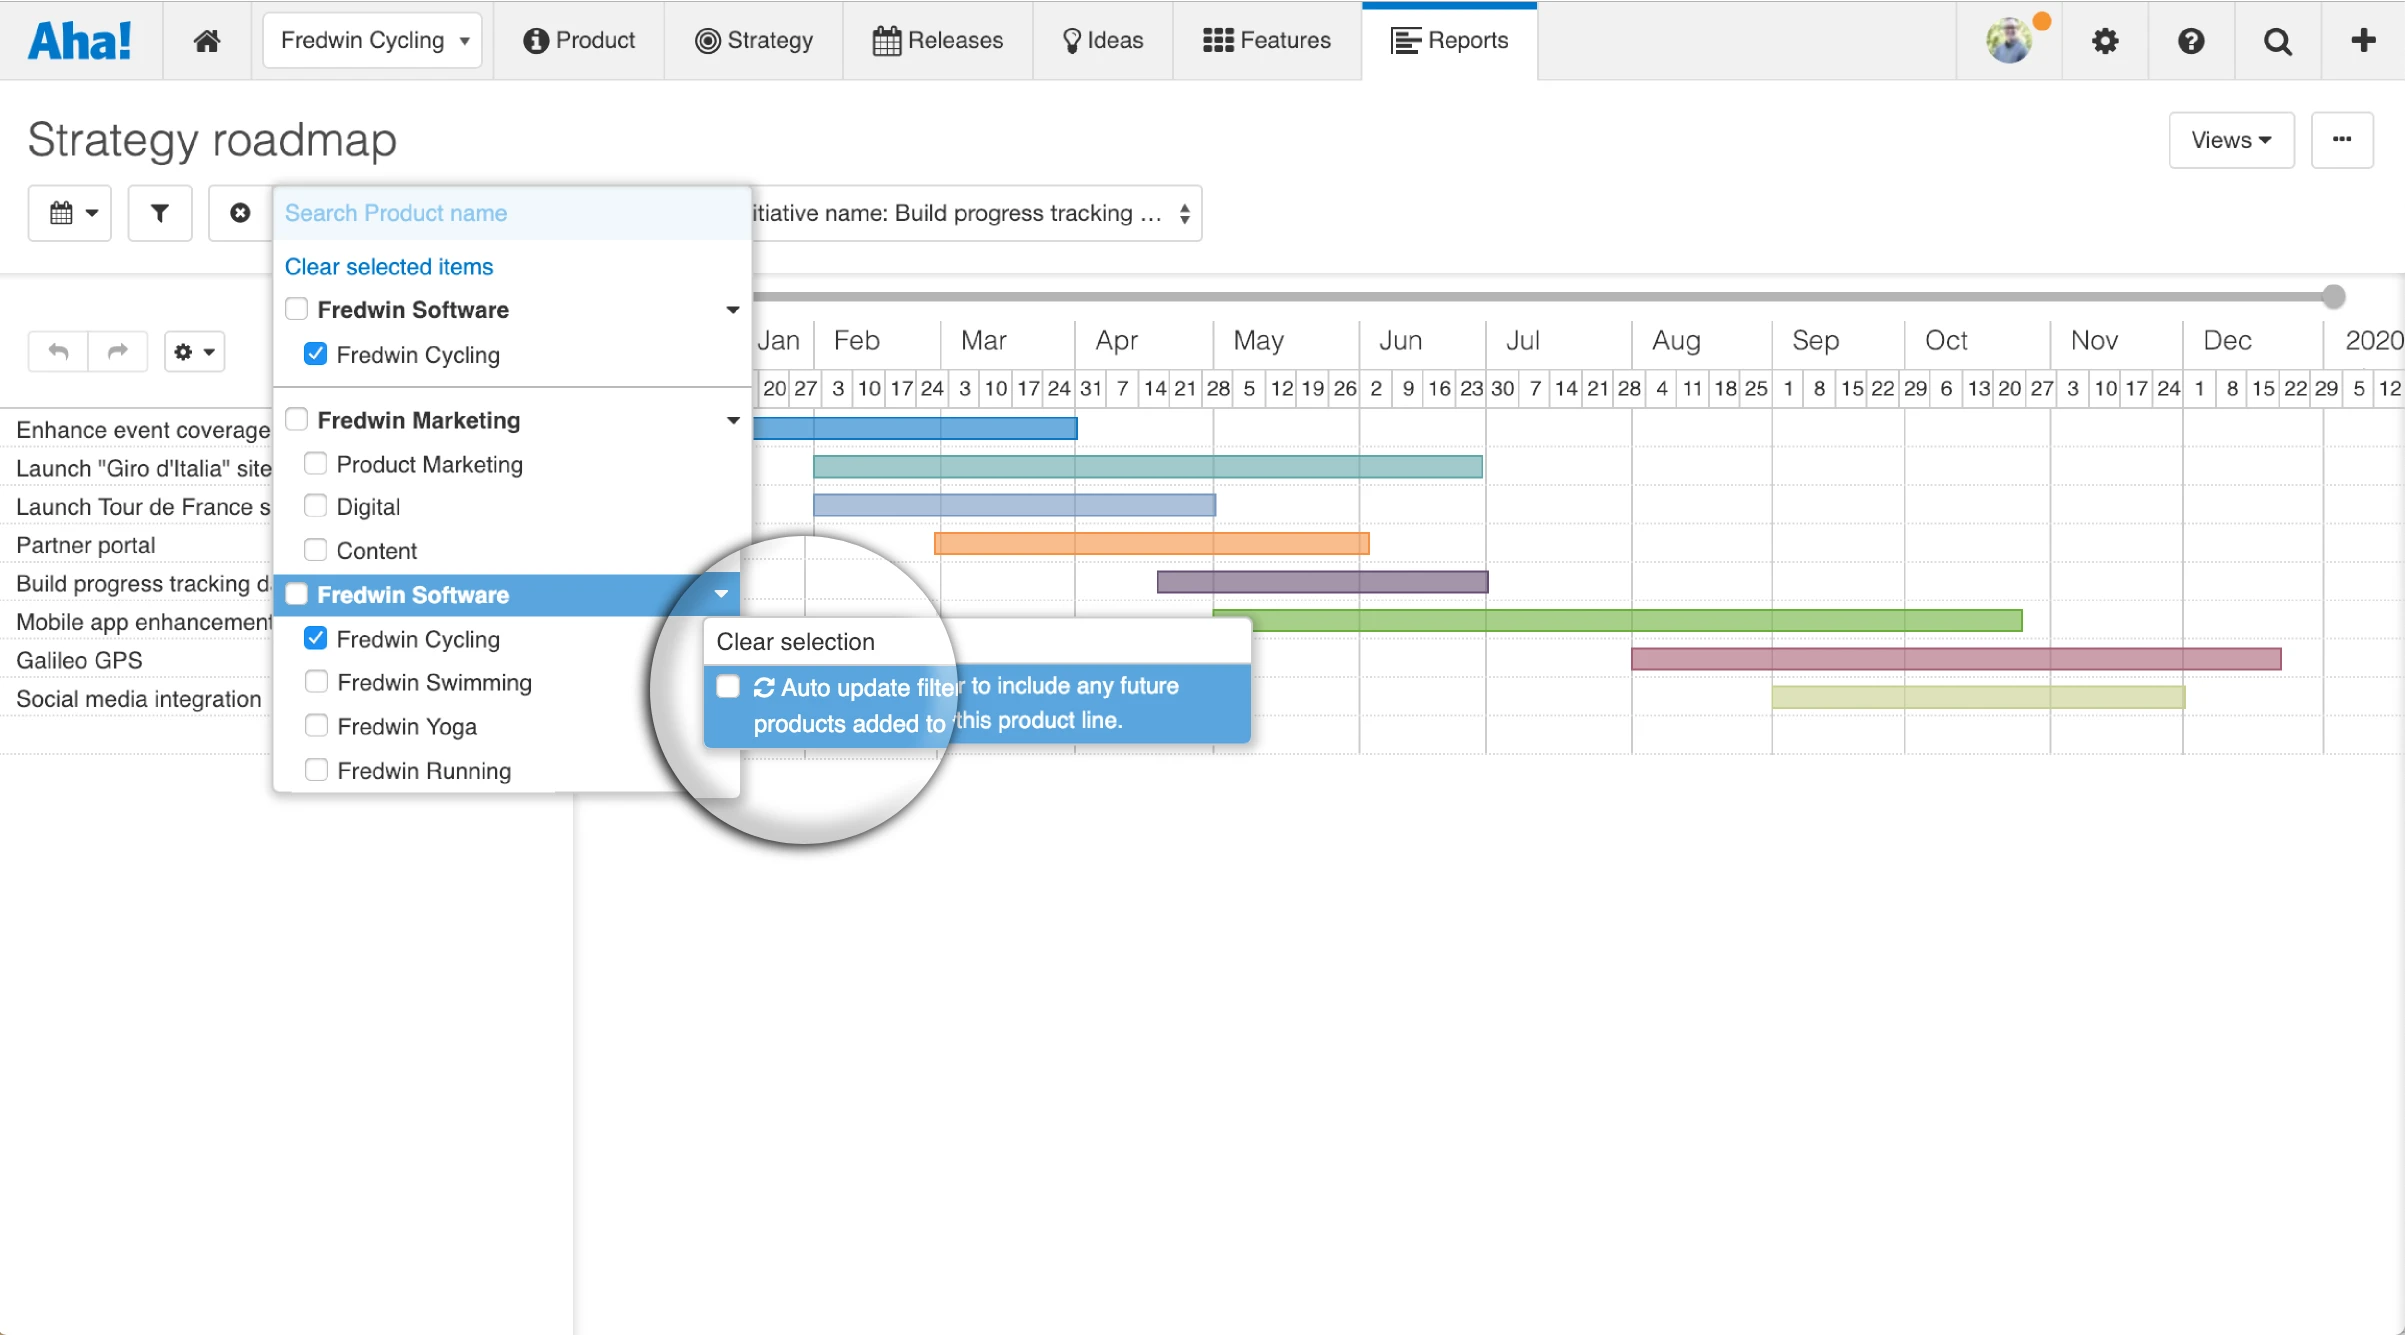Click the timeline zoom slider handle
Screen dimensions: 2405x1335
2333,296
